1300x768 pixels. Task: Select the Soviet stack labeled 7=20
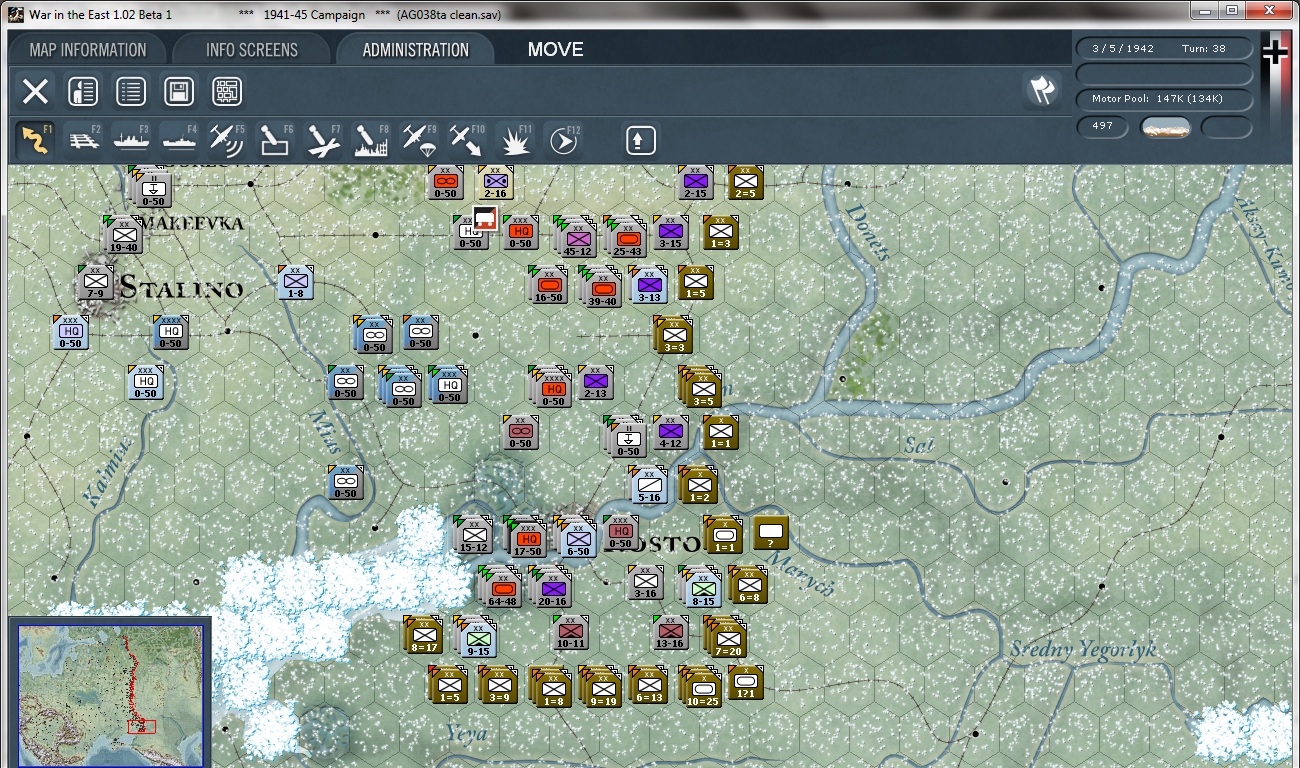pos(726,637)
